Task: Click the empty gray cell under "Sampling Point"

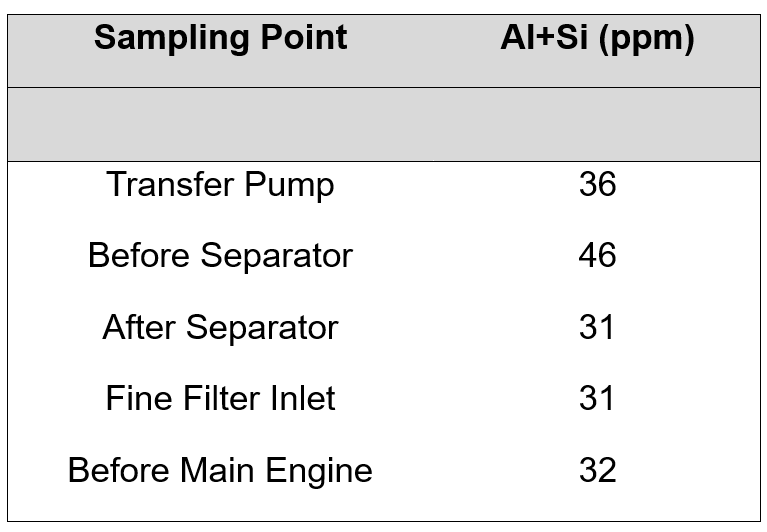Action: (220, 124)
